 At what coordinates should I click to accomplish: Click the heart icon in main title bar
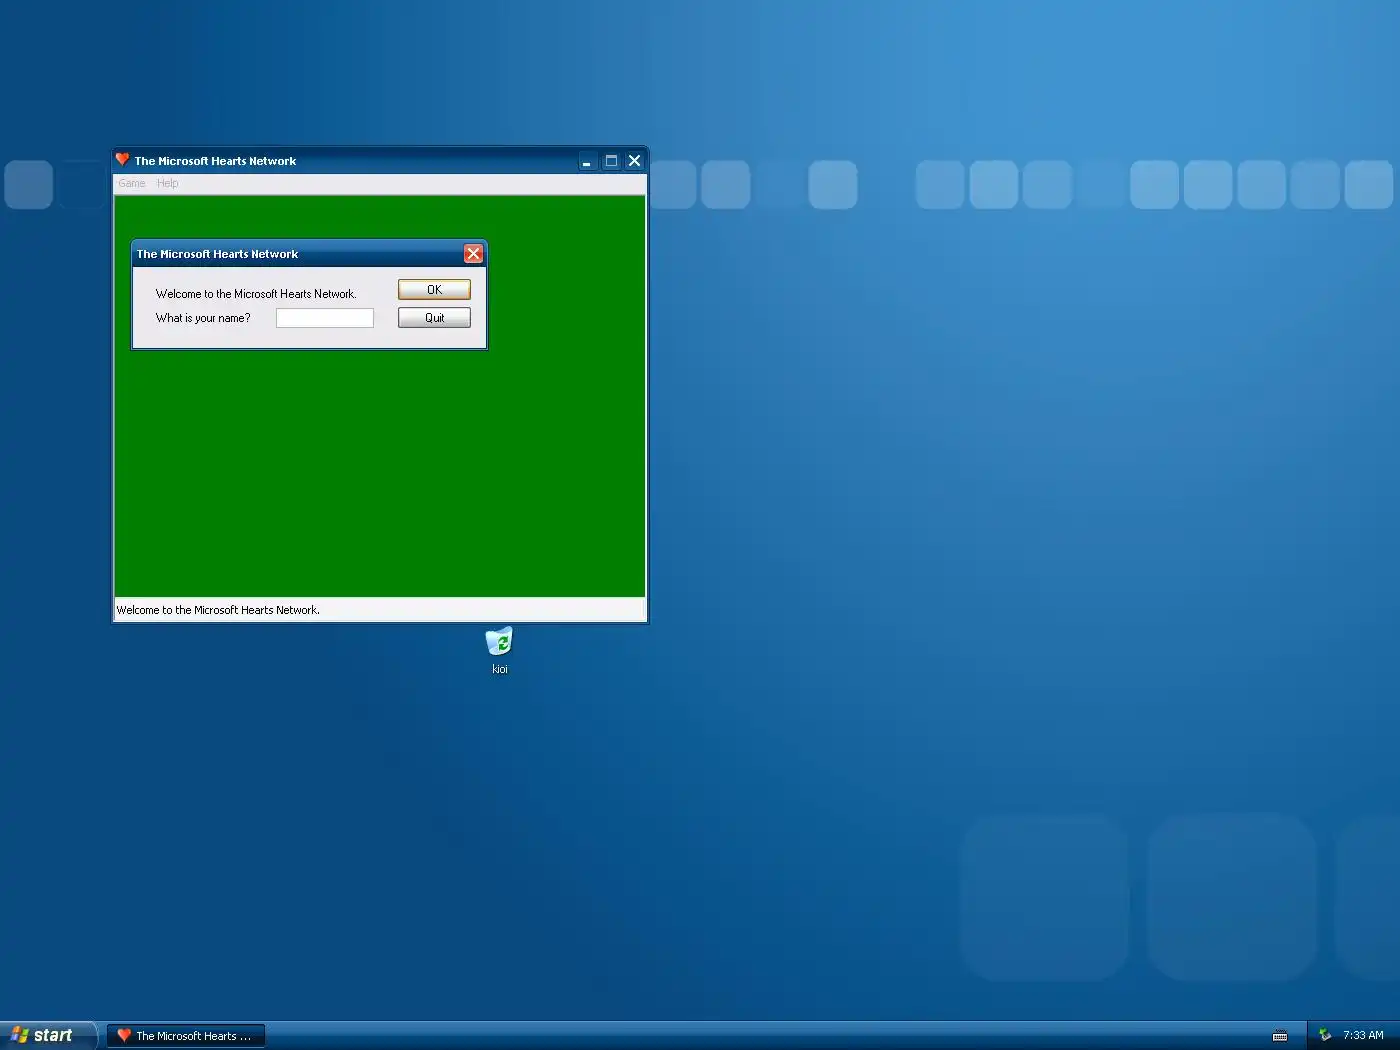[x=123, y=160]
